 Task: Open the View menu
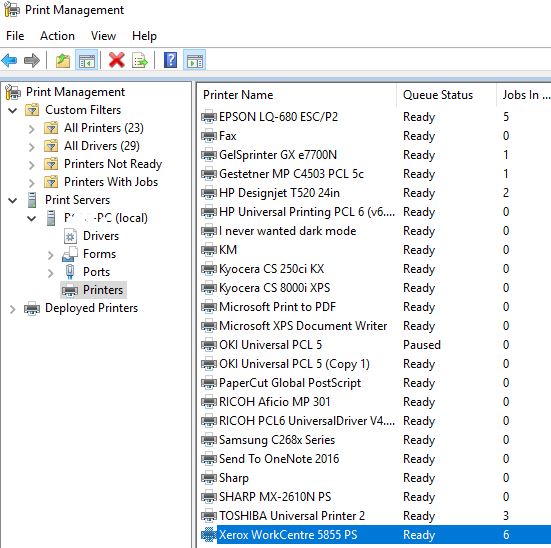[103, 36]
